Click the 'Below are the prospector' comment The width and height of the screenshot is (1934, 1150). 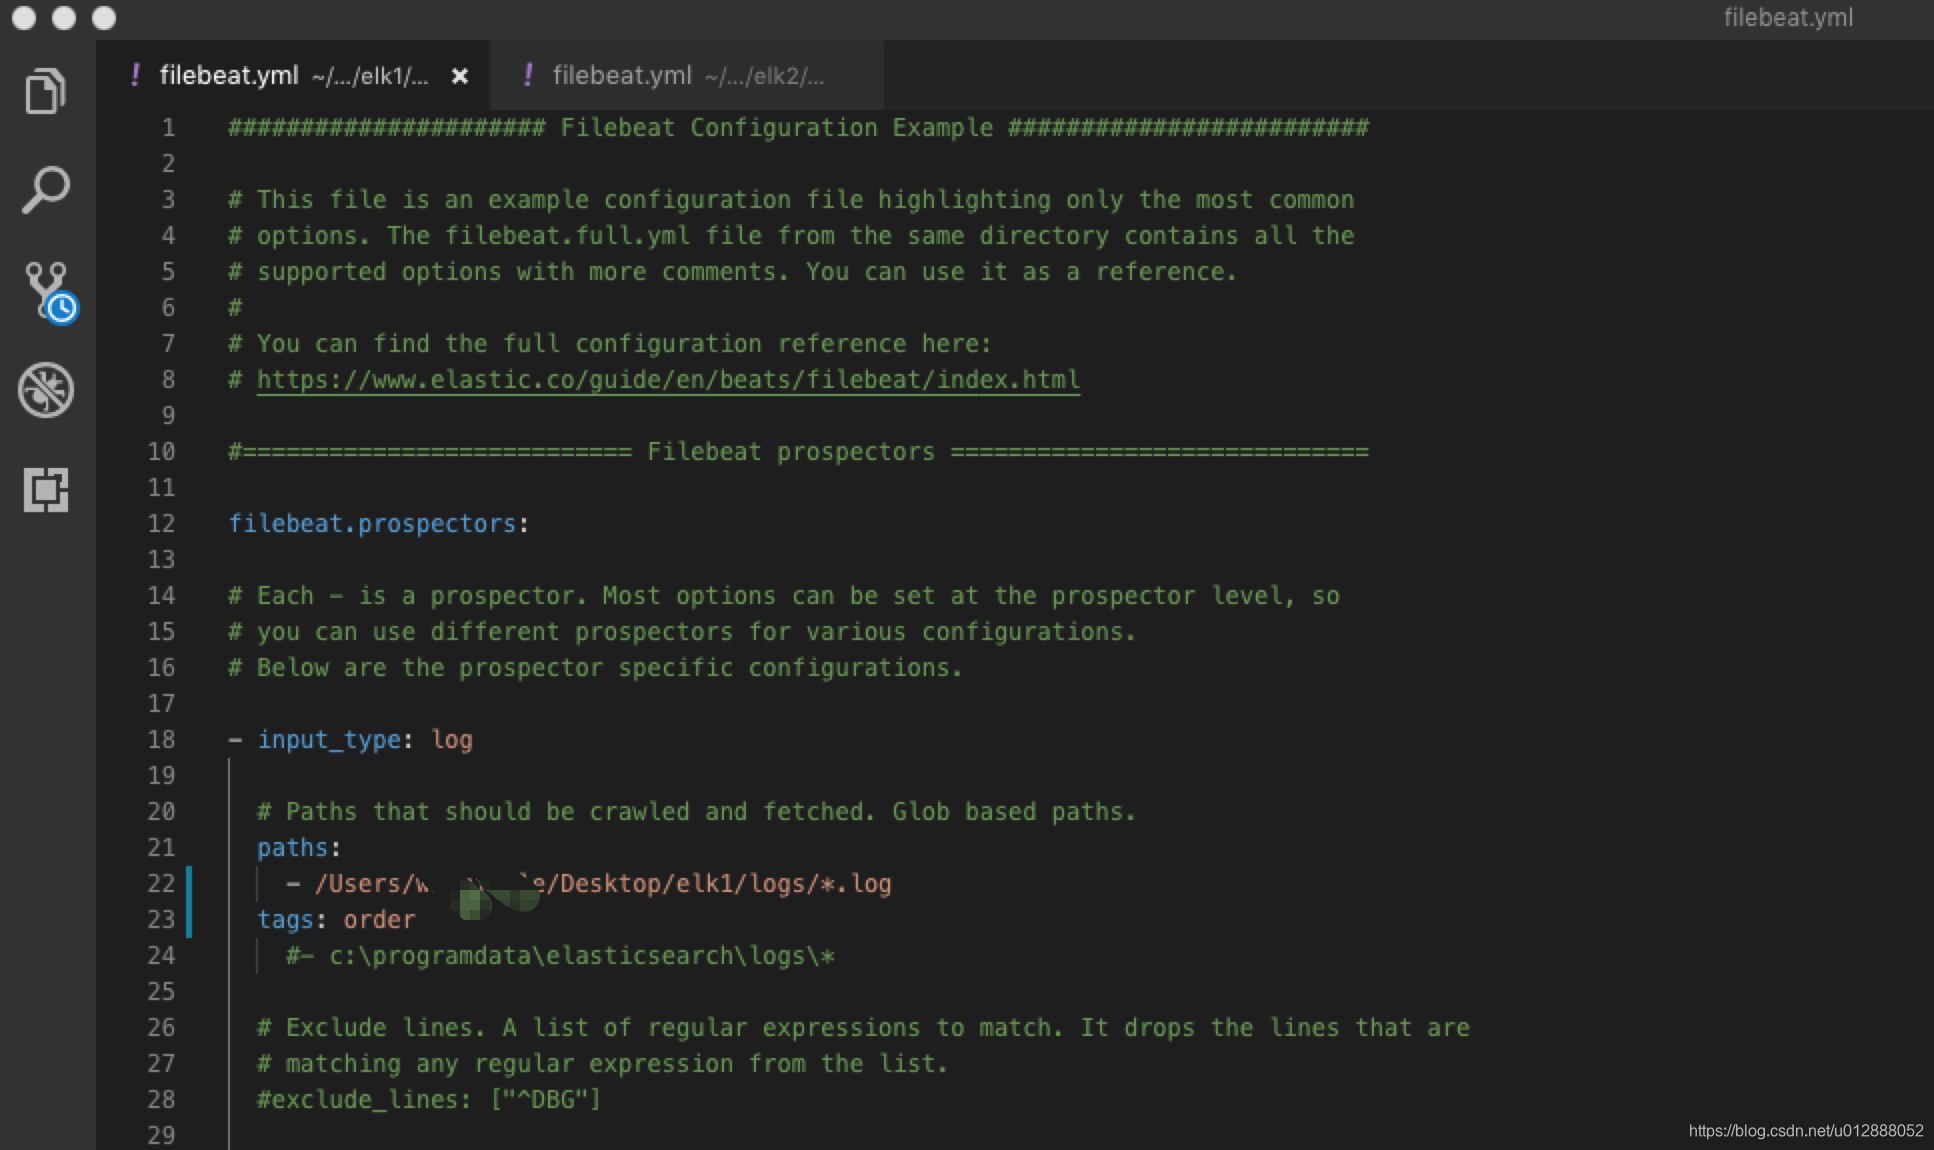(595, 668)
